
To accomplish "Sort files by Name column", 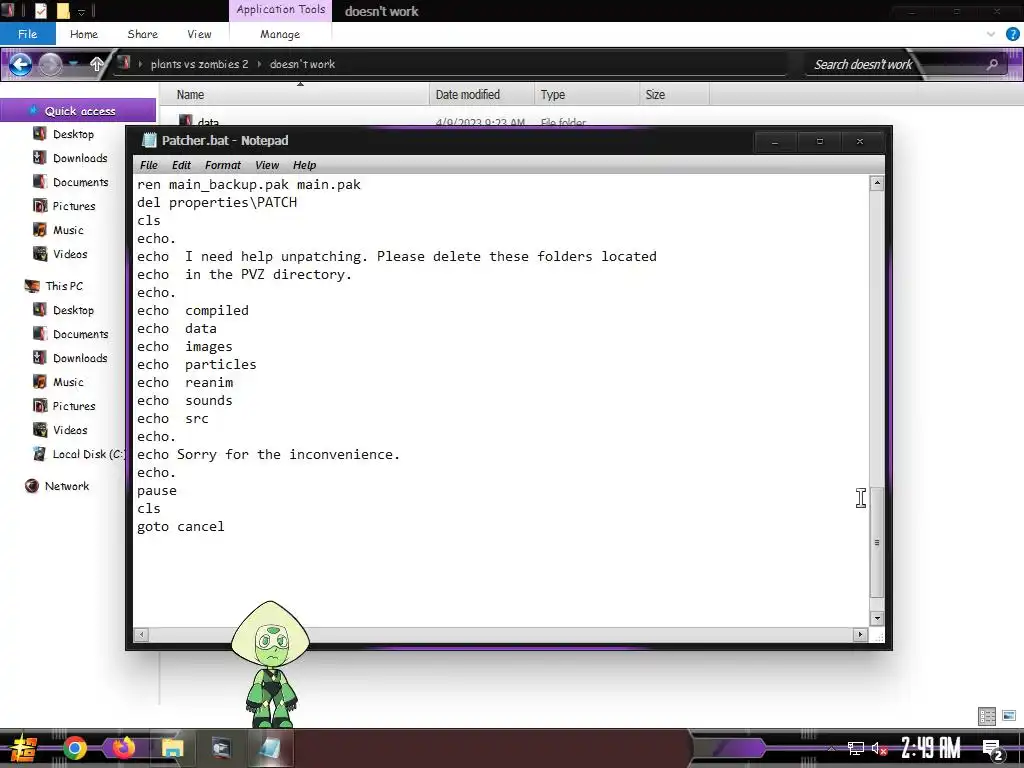I will pos(294,95).
